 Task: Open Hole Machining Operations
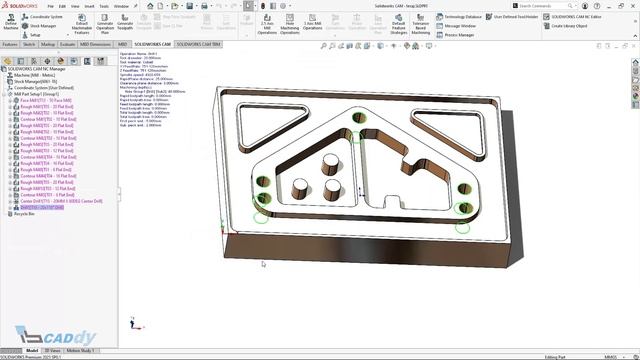pyautogui.click(x=290, y=24)
